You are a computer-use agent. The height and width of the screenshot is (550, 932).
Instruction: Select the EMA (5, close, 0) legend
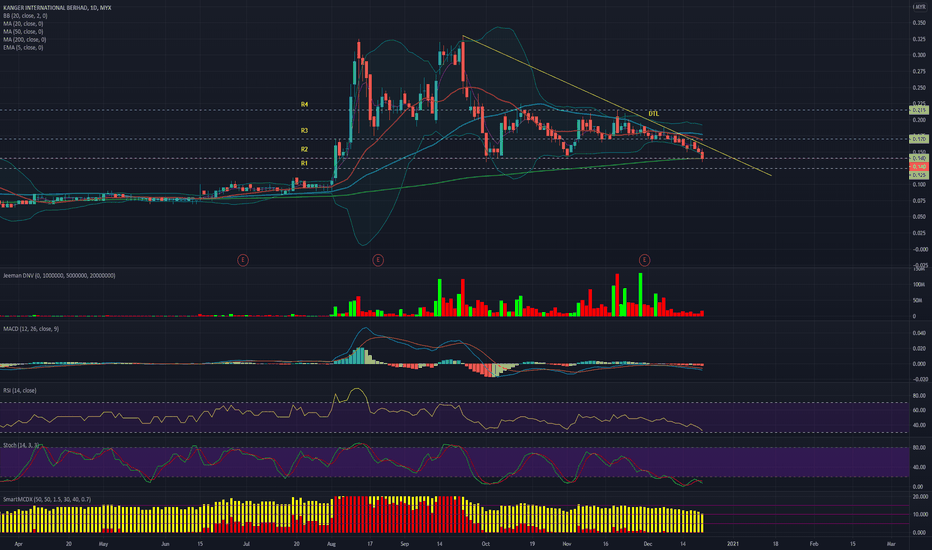[23, 47]
